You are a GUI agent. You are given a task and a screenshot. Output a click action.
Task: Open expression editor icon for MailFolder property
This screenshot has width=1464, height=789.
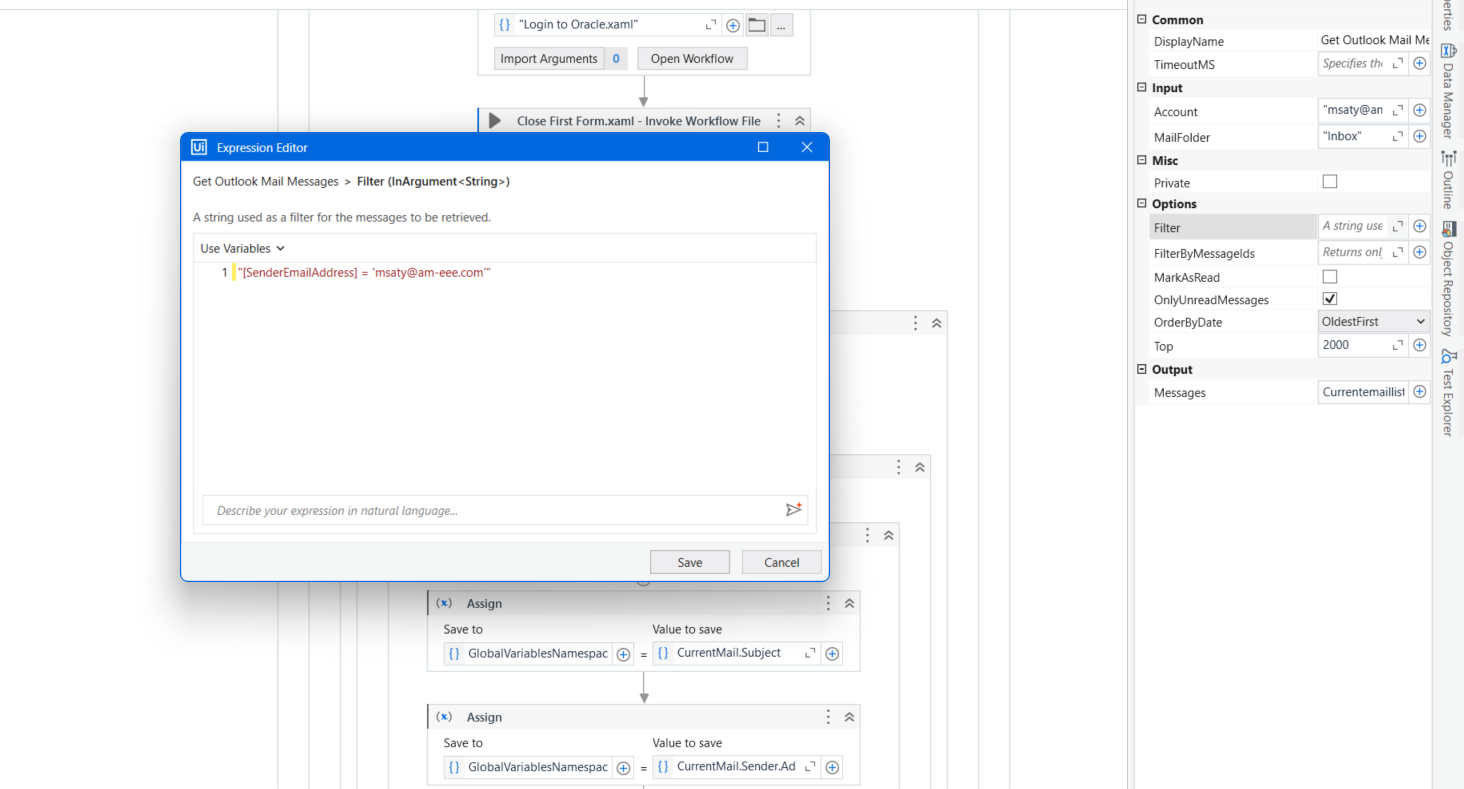1398,136
